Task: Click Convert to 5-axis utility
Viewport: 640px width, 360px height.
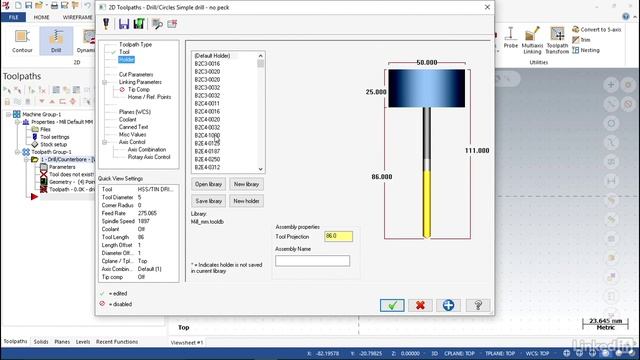Action: click(x=596, y=29)
